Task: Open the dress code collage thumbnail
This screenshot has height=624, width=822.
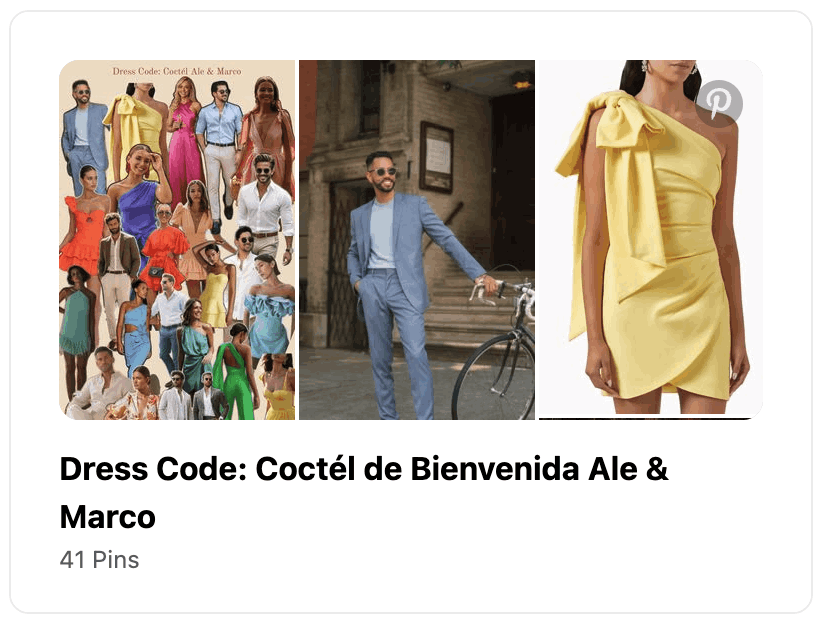Action: [177, 240]
